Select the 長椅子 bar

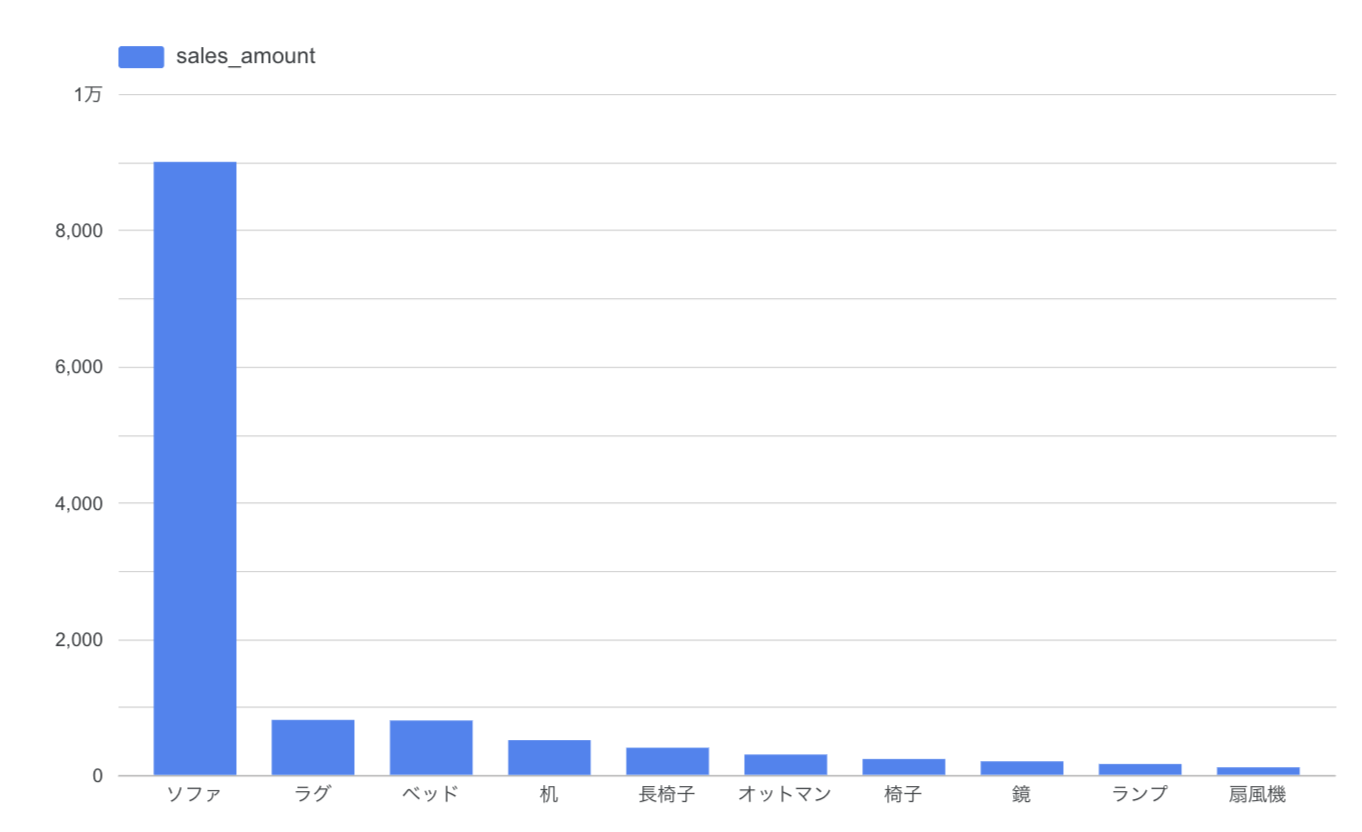(x=667, y=761)
